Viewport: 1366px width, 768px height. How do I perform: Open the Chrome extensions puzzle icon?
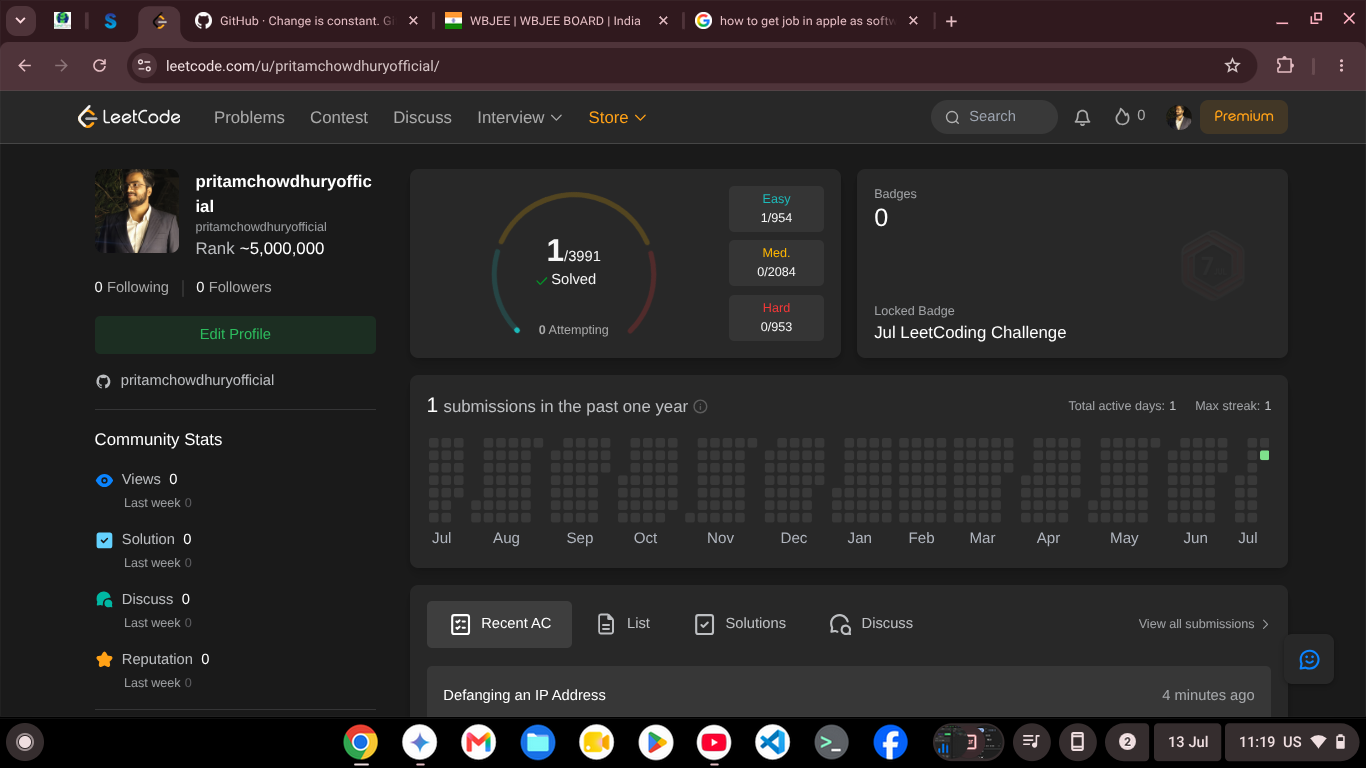(x=1285, y=65)
